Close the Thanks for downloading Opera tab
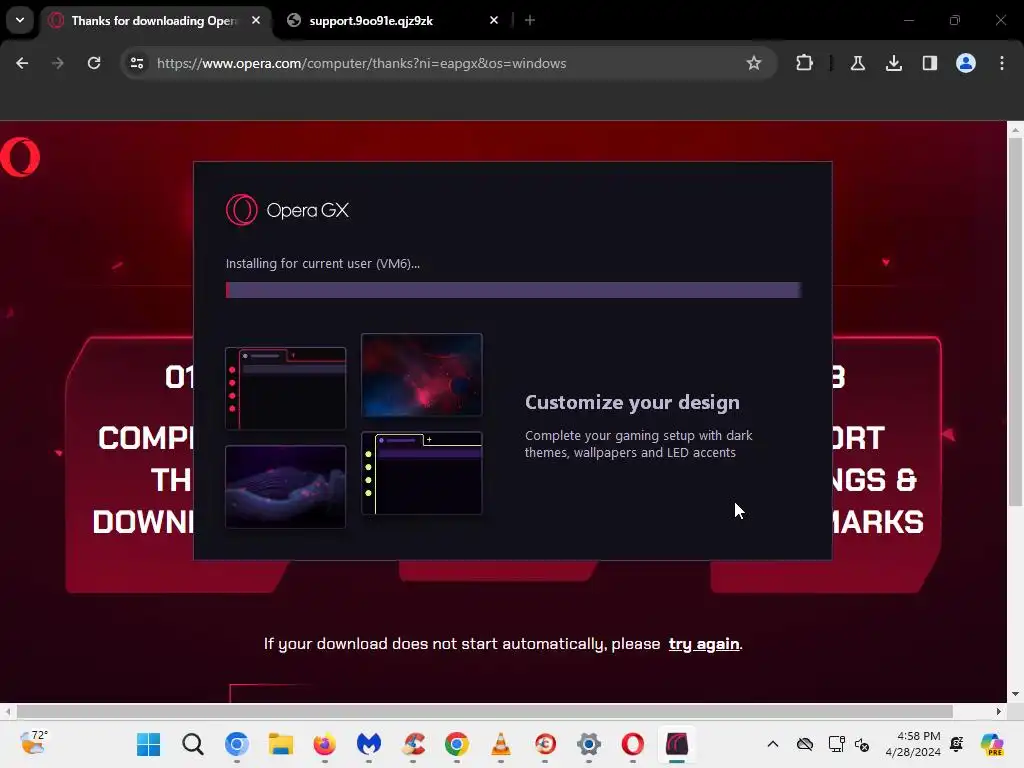 (256, 20)
